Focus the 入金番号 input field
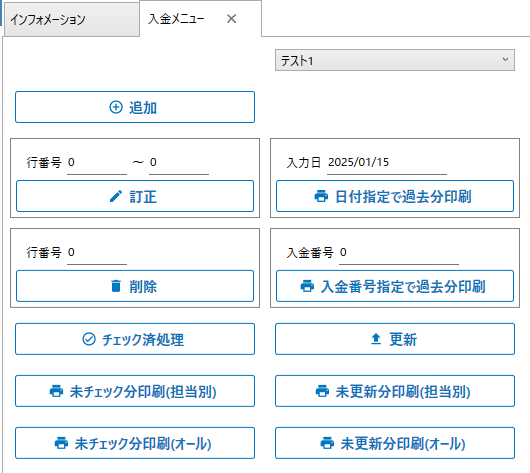This screenshot has height=473, width=530. click(399, 253)
